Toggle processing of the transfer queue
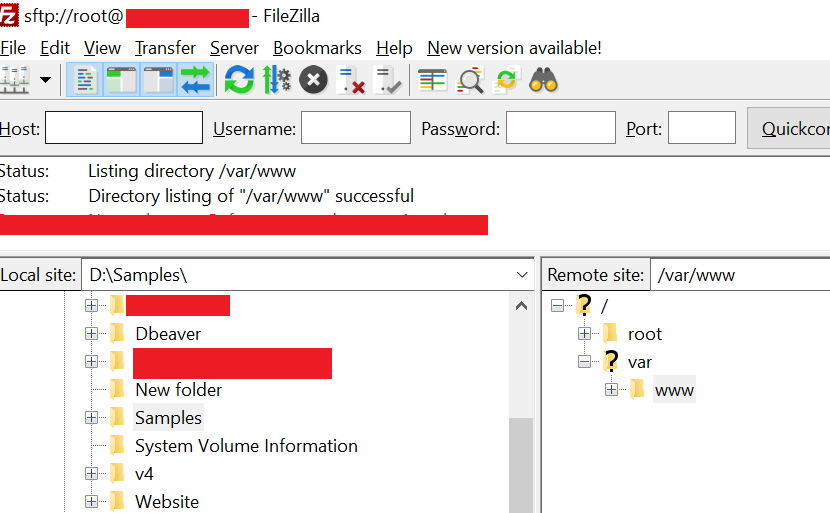 (276, 79)
